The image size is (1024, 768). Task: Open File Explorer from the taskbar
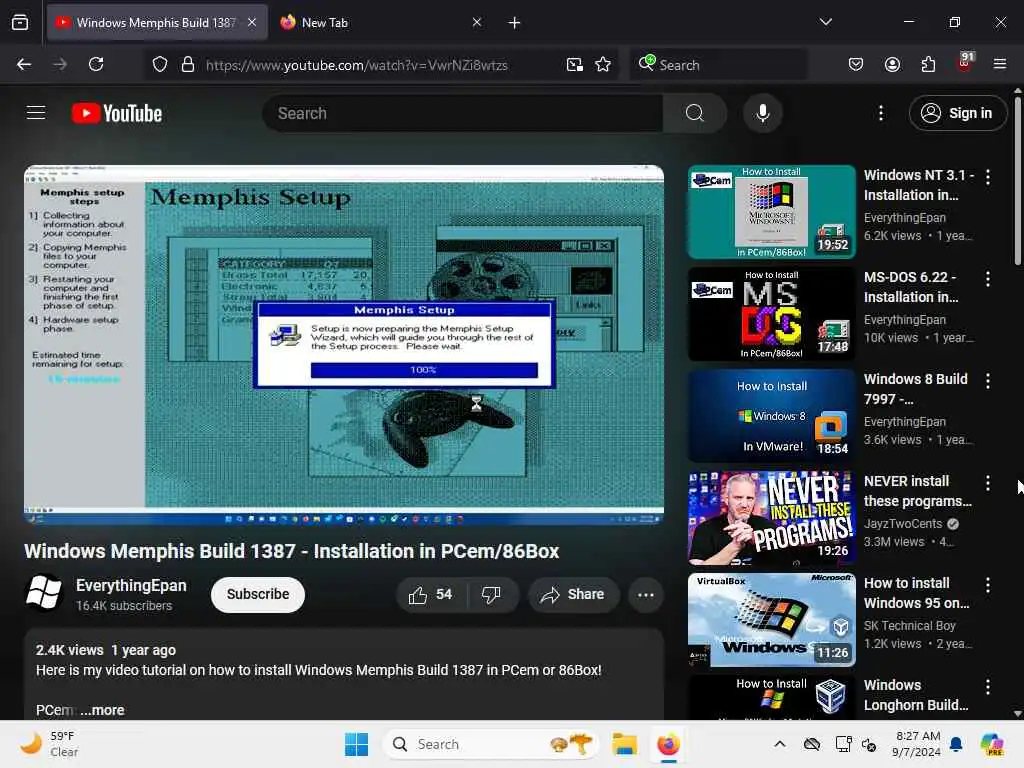pyautogui.click(x=624, y=744)
